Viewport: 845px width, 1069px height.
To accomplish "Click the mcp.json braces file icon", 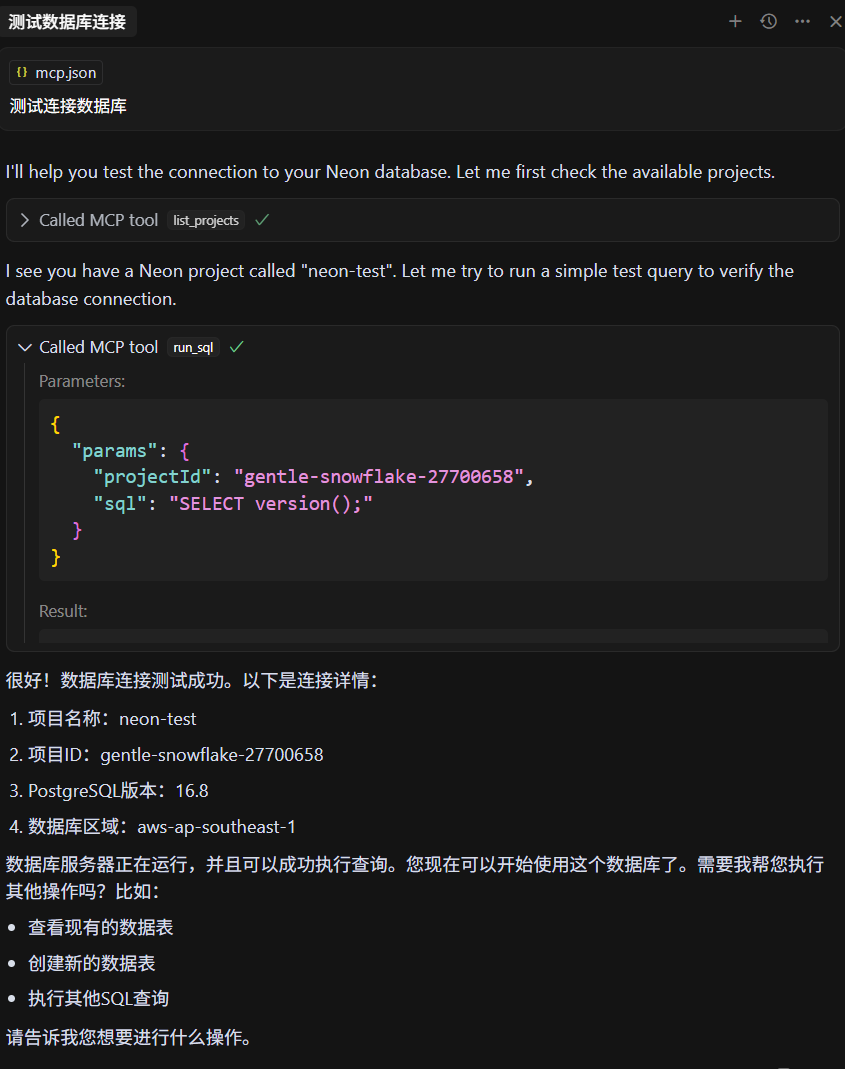I will 23,72.
